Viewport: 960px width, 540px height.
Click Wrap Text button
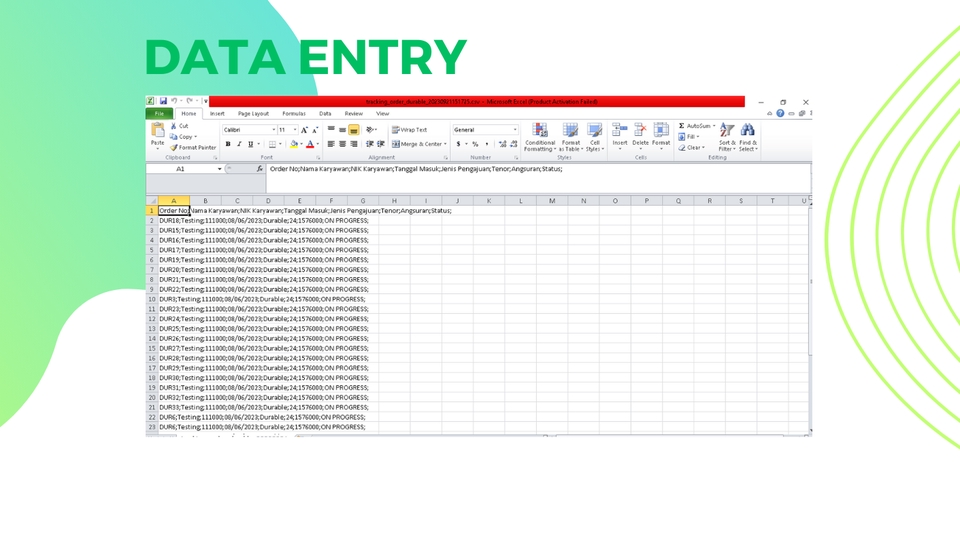(x=410, y=130)
